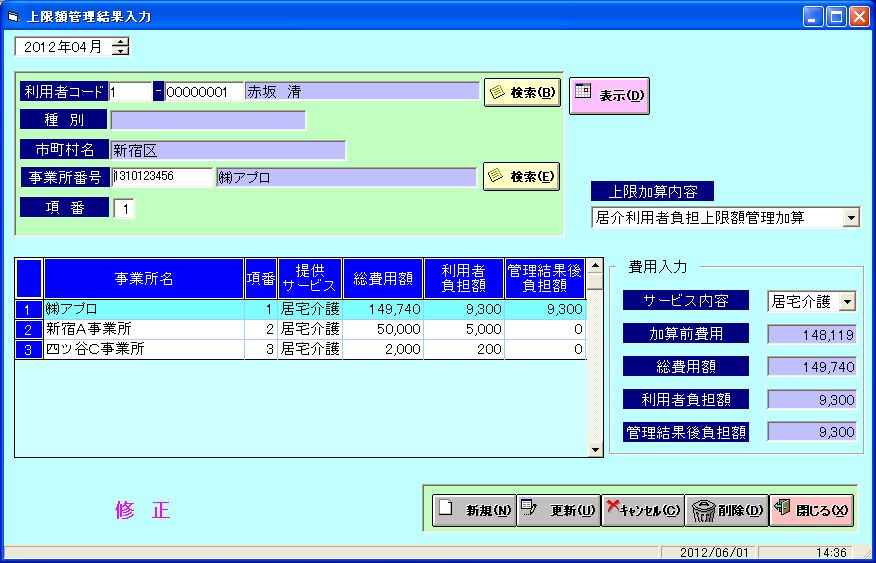Minimize the 上限額管理結果入力 window
The height and width of the screenshot is (563, 876).
click(x=813, y=17)
